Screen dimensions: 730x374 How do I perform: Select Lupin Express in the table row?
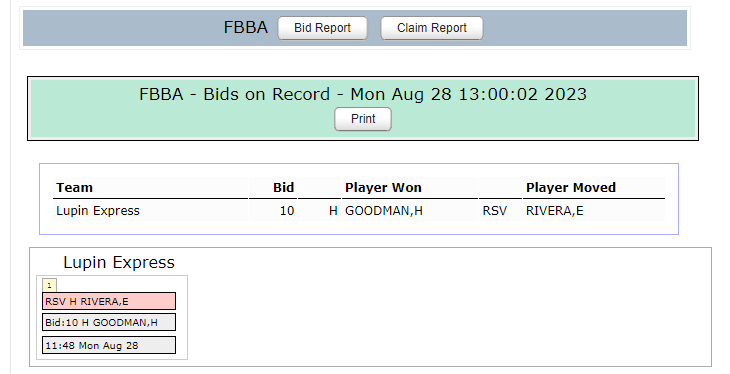[98, 211]
